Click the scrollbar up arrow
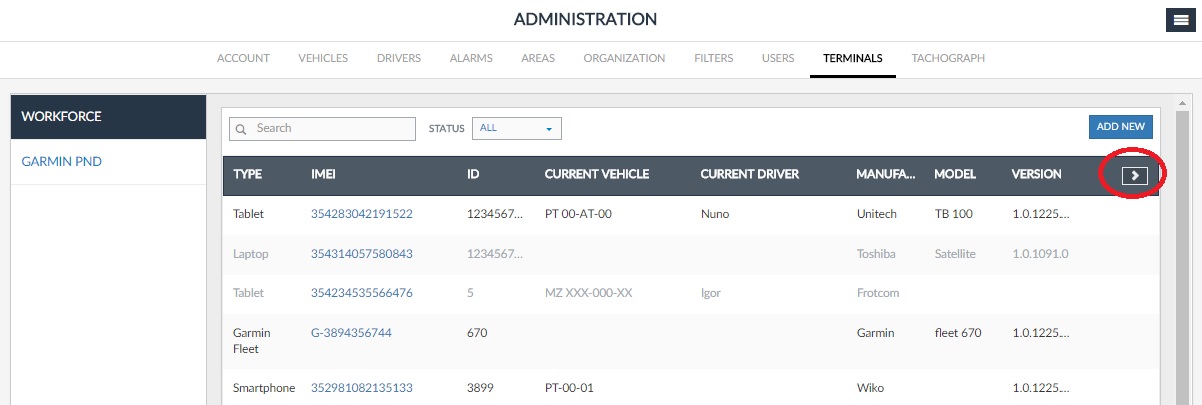Screen dimensions: 1202x405 pyautogui.click(x=1183, y=103)
